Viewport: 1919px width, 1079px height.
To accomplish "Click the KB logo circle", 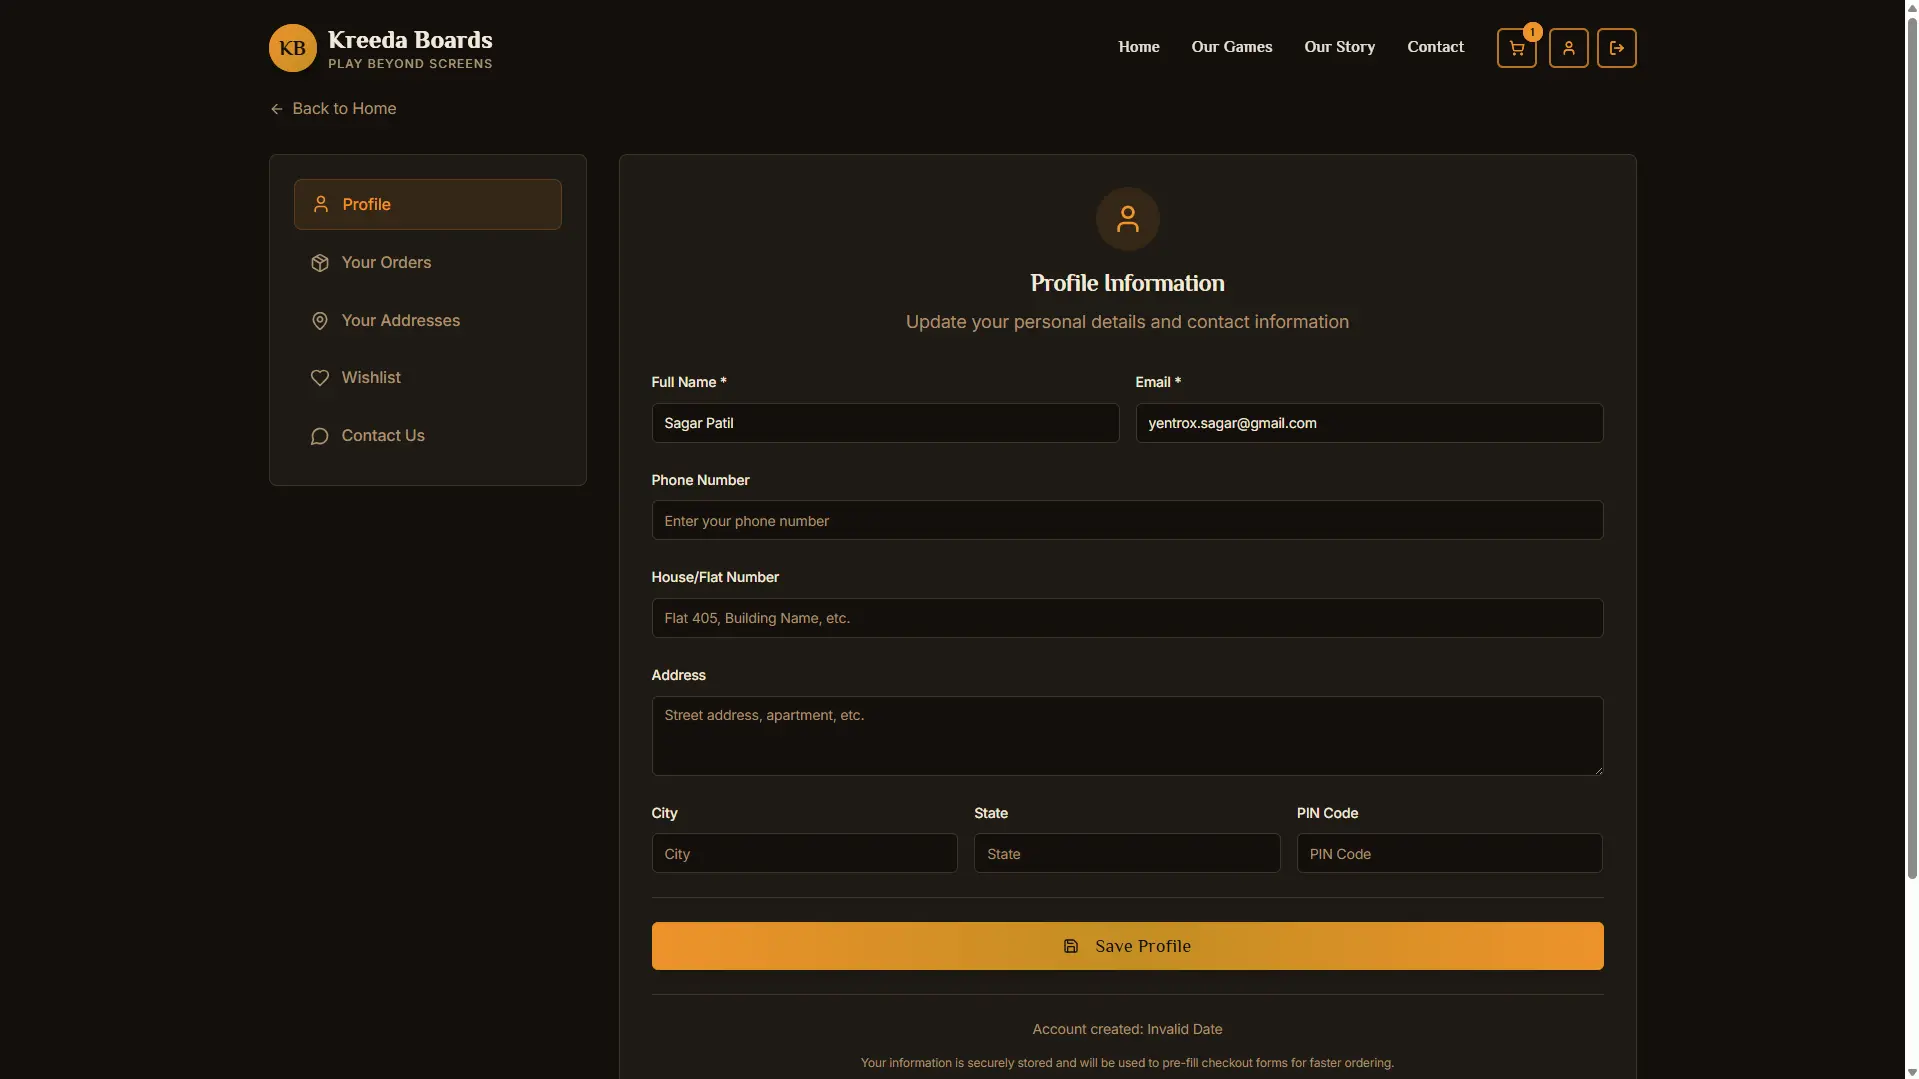I will coord(292,47).
